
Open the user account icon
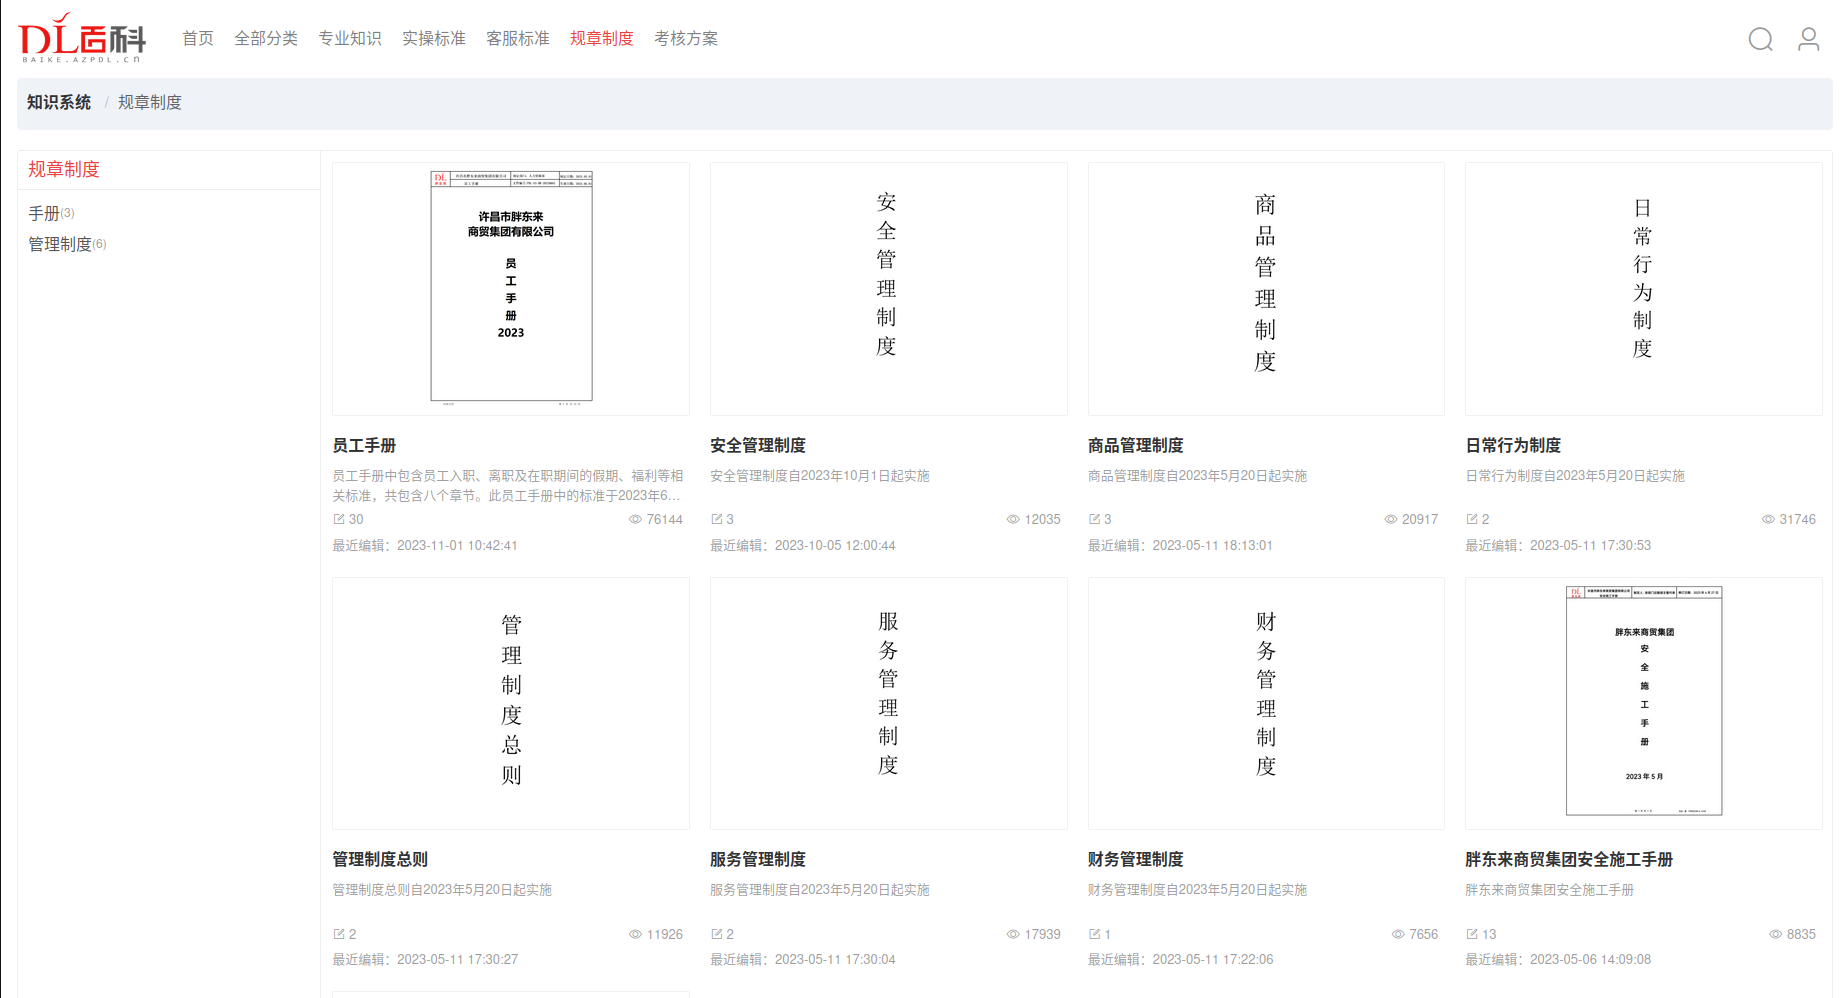(x=1808, y=39)
